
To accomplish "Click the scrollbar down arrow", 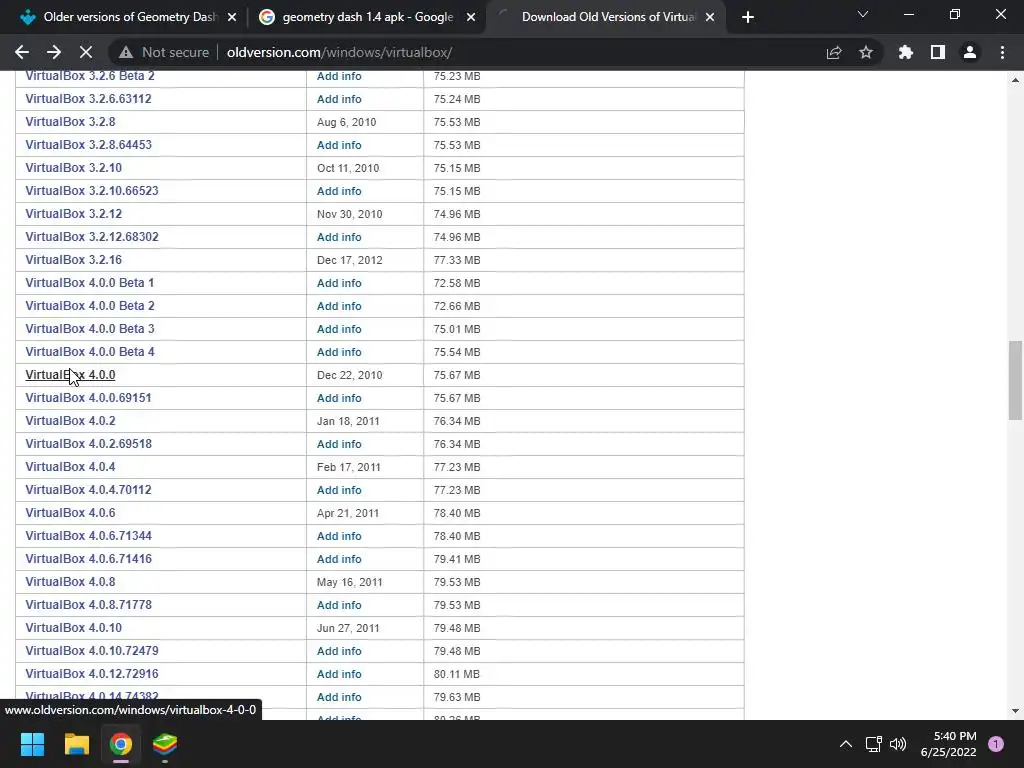I will (x=1015, y=711).
